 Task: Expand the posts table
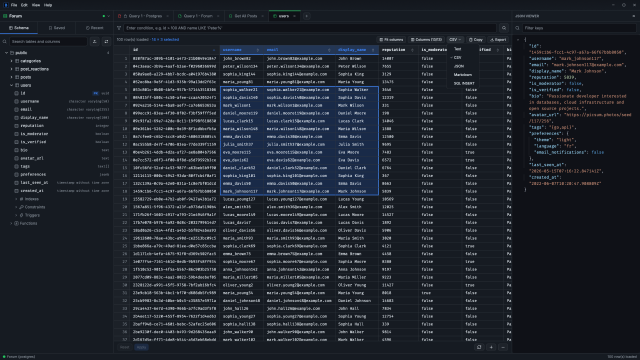[11, 77]
